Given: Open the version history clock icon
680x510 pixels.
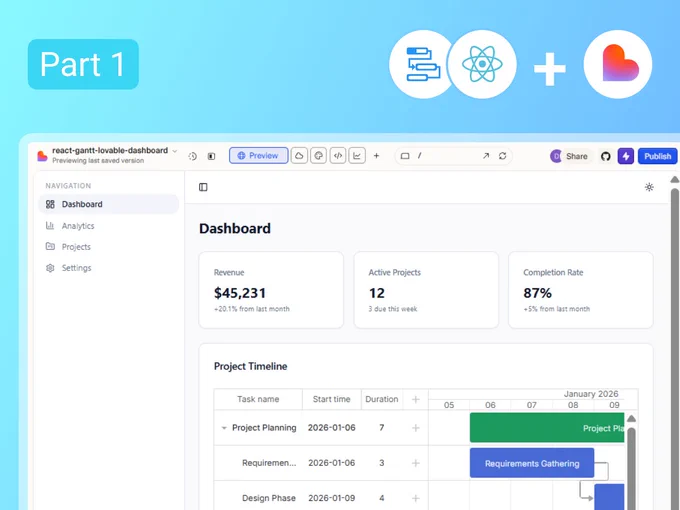Looking at the screenshot, I should 193,156.
